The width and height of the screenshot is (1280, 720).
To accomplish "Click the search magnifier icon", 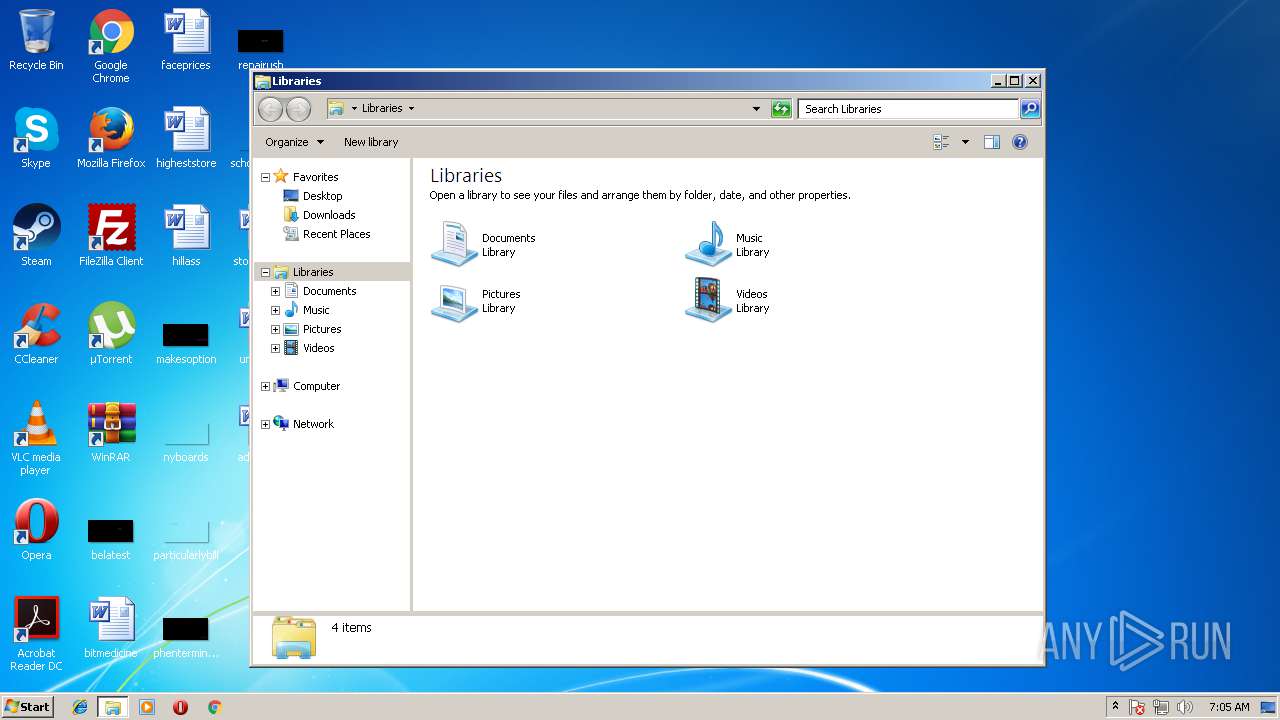I will [x=1029, y=109].
